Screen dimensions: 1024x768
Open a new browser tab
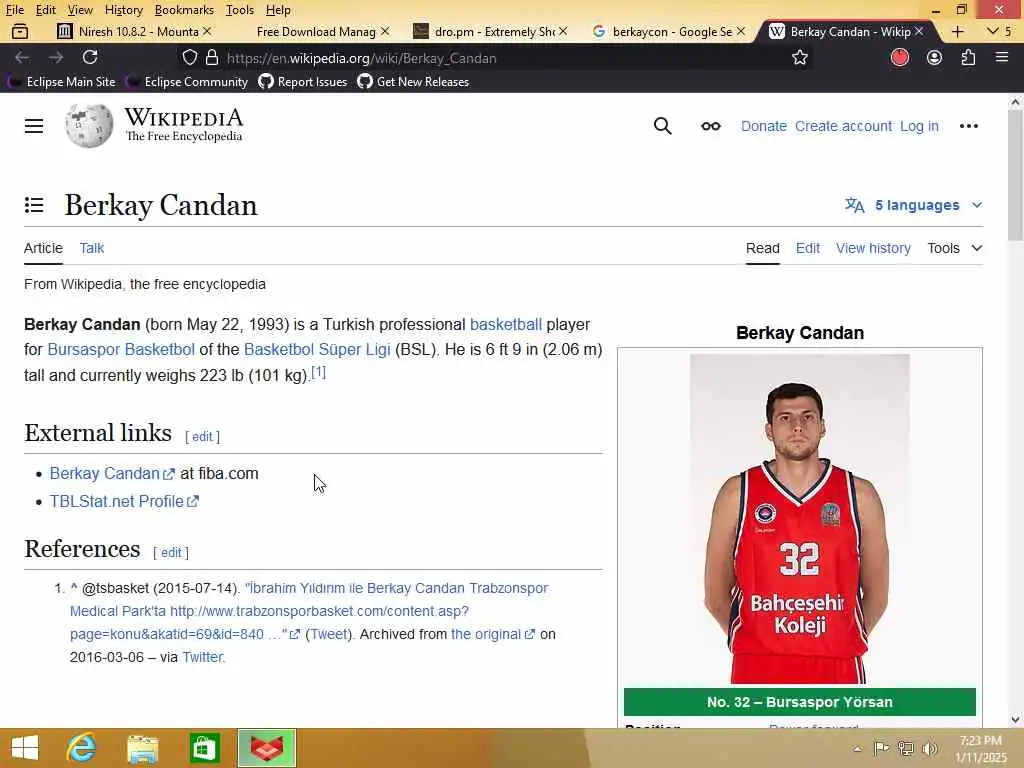(957, 31)
